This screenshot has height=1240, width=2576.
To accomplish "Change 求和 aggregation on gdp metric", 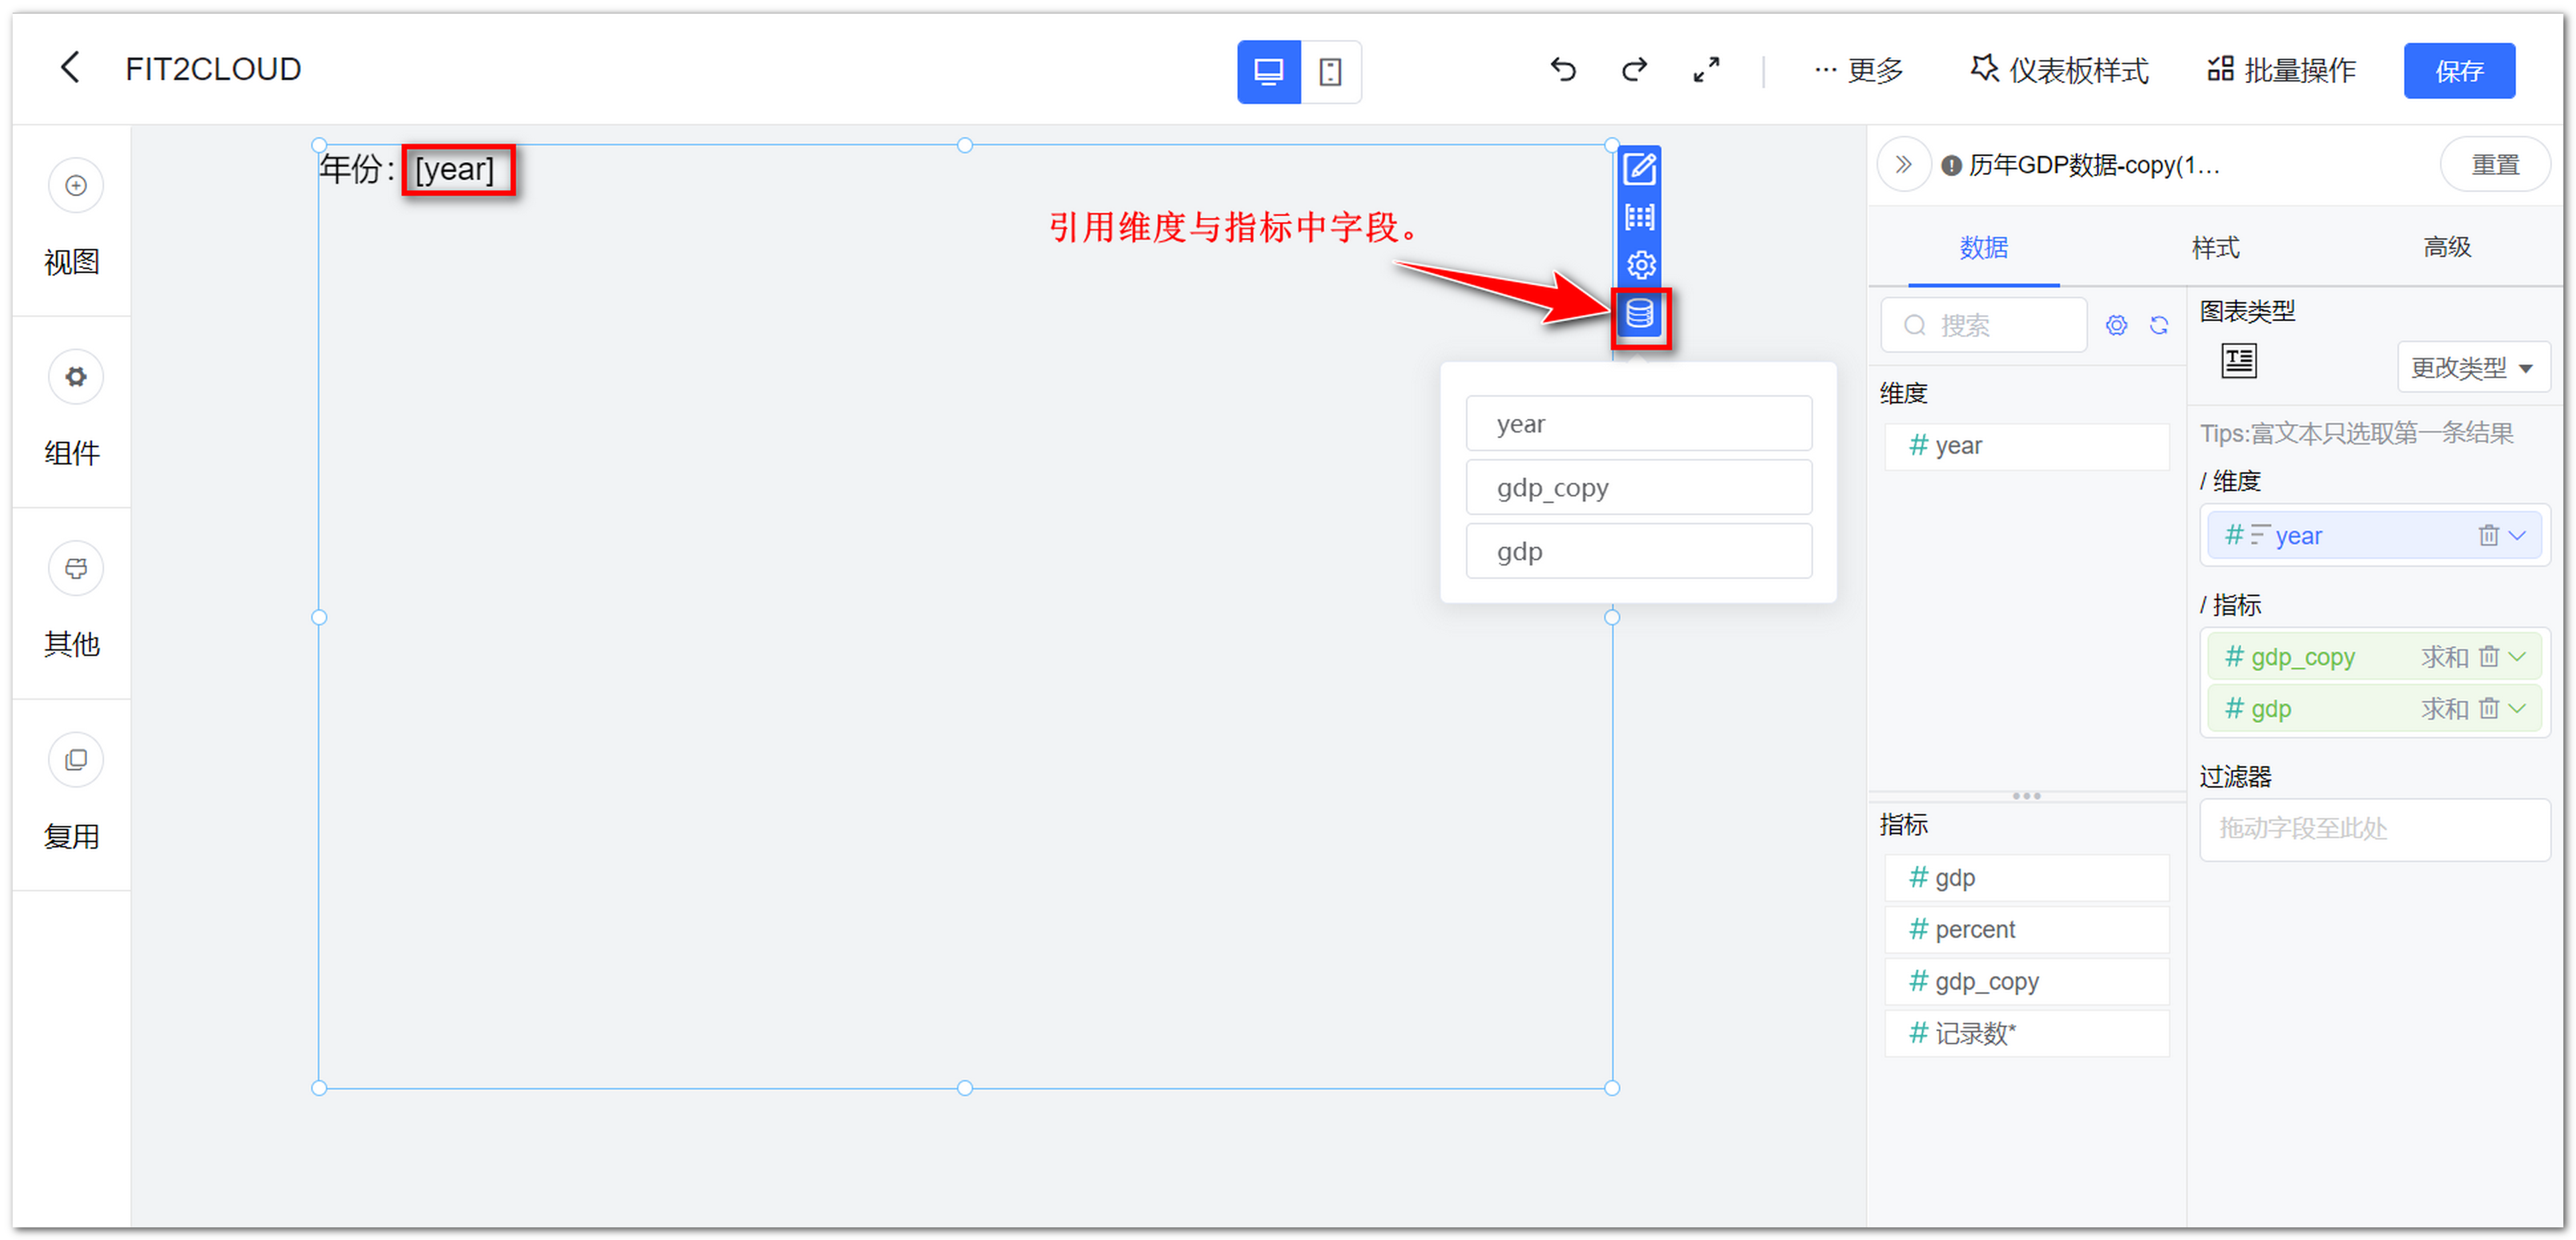I will tap(2444, 710).
